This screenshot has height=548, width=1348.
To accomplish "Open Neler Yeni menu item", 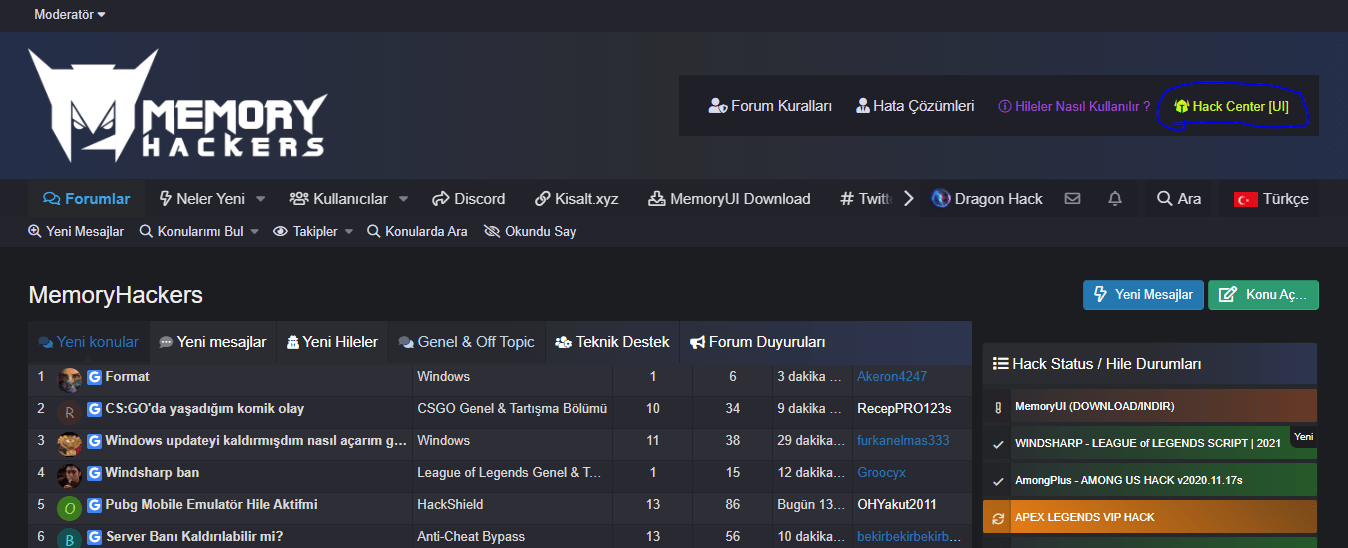I will (201, 198).
